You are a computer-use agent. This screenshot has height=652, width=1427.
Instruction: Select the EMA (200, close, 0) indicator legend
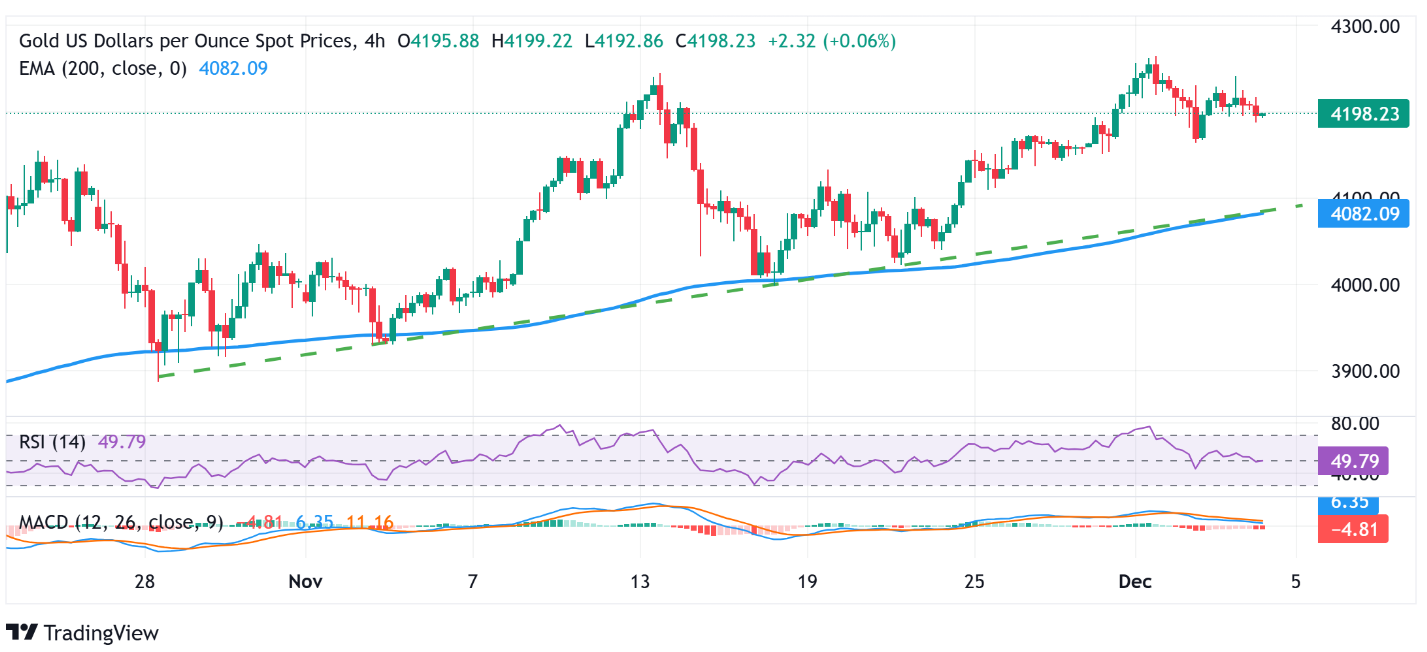103,68
